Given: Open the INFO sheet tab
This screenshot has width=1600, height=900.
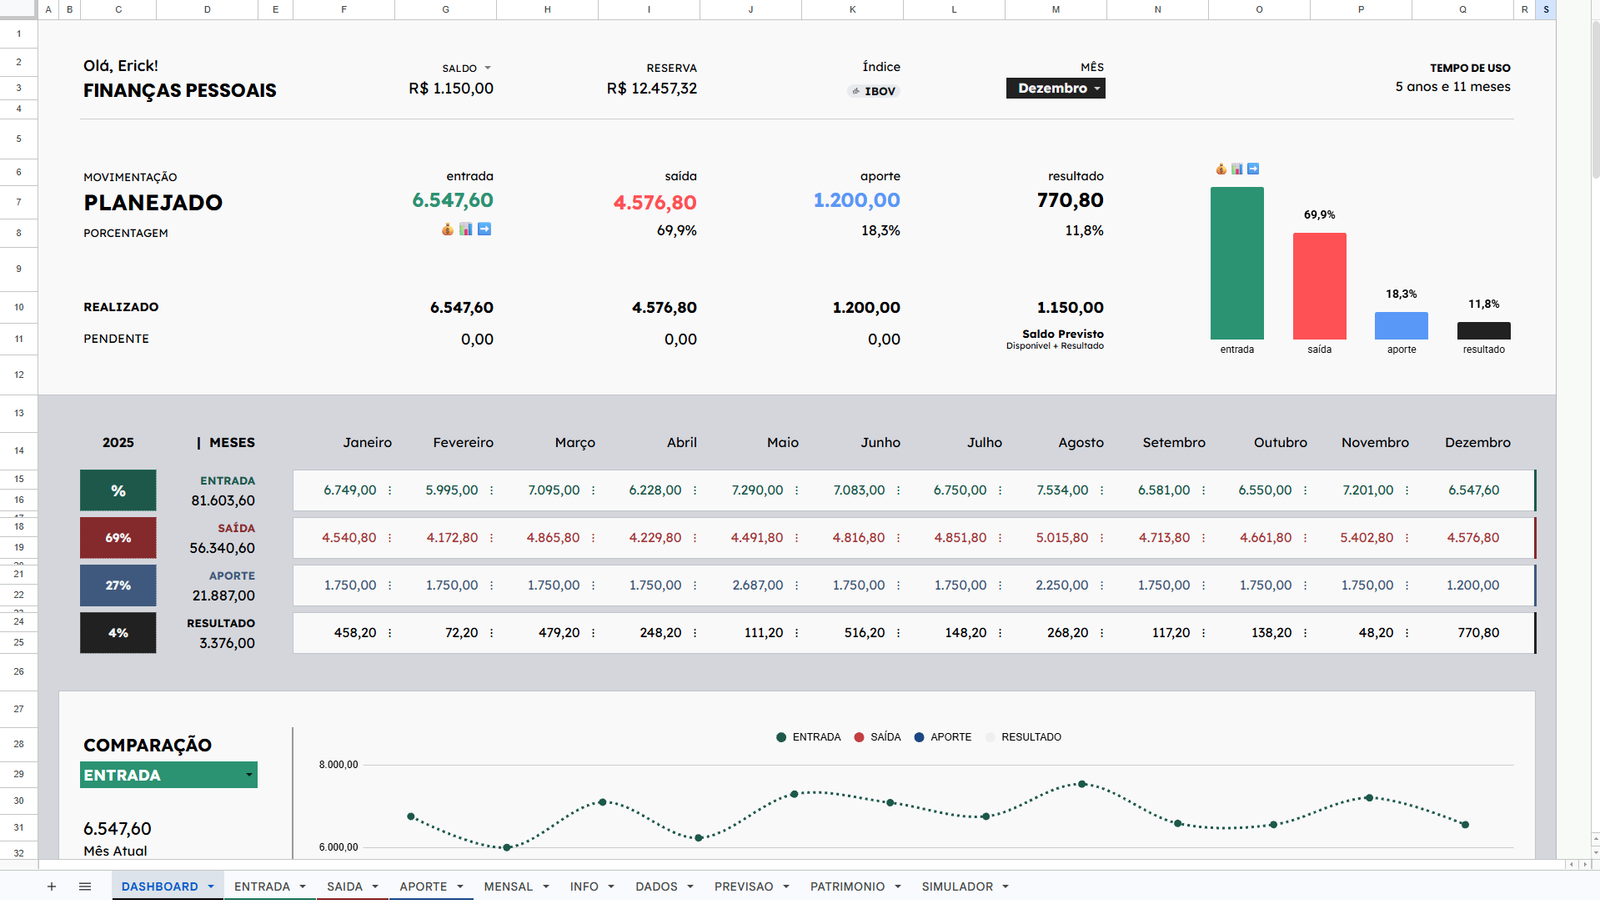Looking at the screenshot, I should [584, 887].
